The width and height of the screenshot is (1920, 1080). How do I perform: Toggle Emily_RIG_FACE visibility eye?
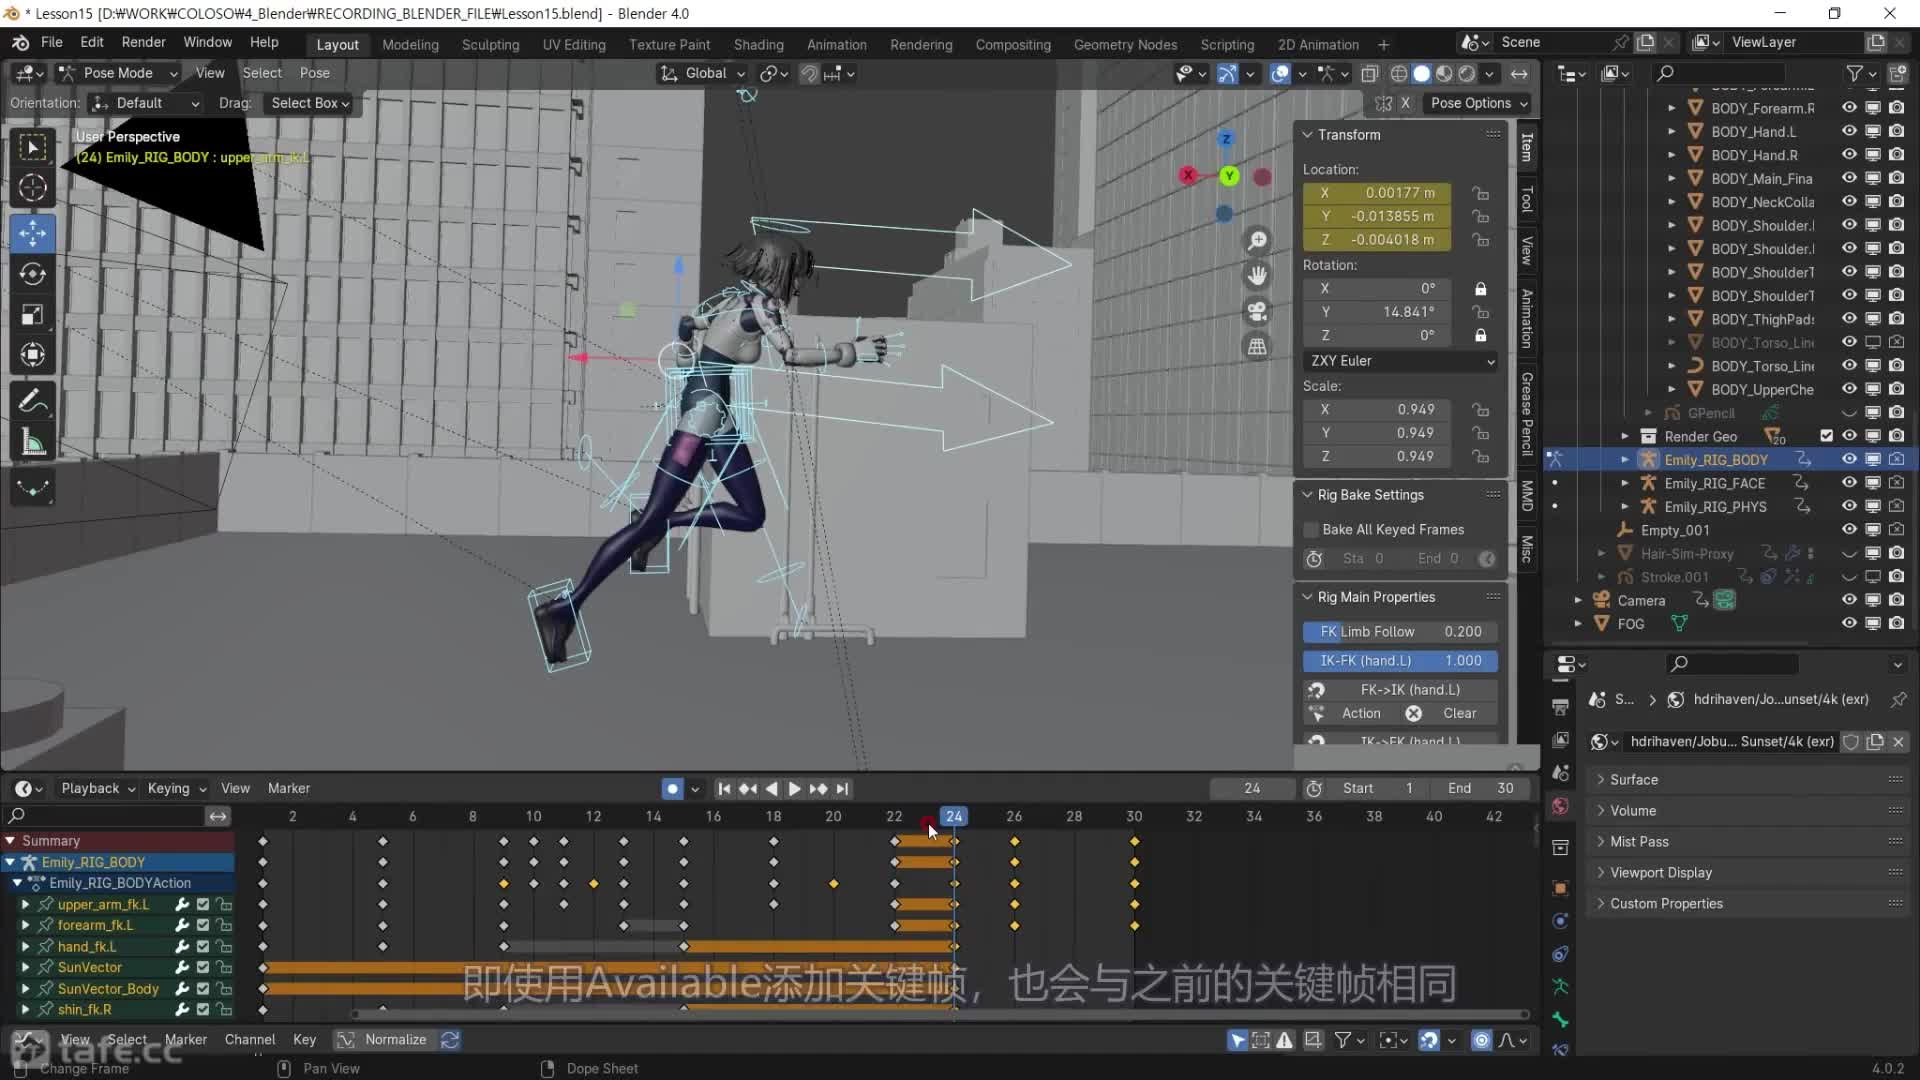(x=1849, y=483)
